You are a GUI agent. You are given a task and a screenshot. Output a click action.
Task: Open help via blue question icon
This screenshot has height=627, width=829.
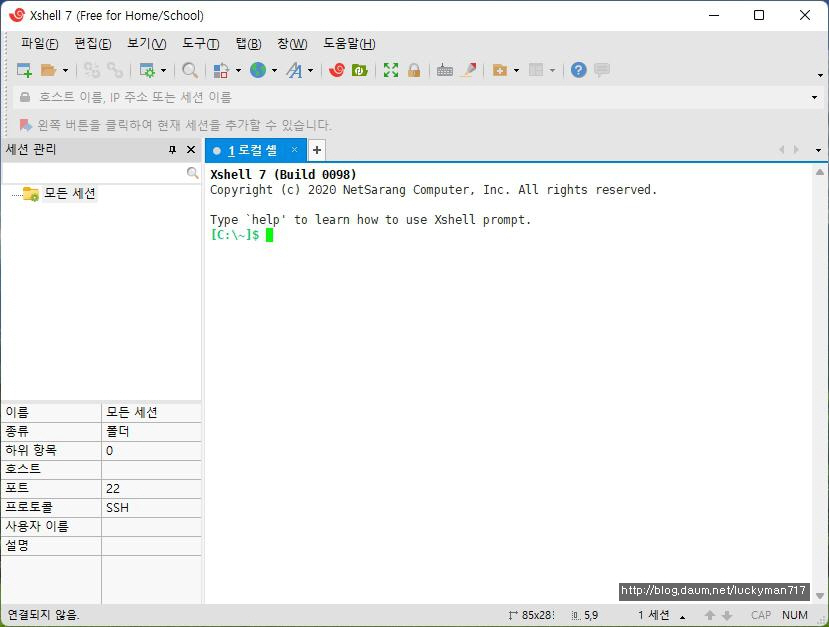click(578, 70)
